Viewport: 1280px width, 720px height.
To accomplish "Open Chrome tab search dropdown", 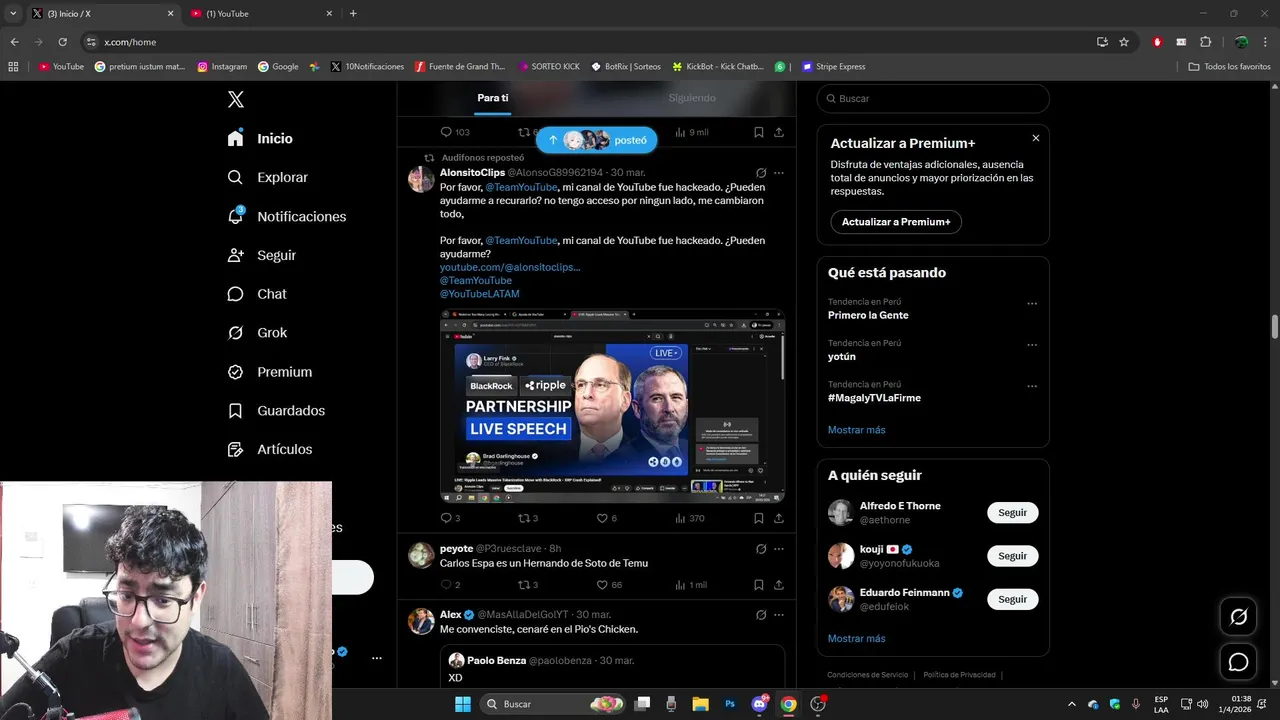I will pyautogui.click(x=13, y=14).
